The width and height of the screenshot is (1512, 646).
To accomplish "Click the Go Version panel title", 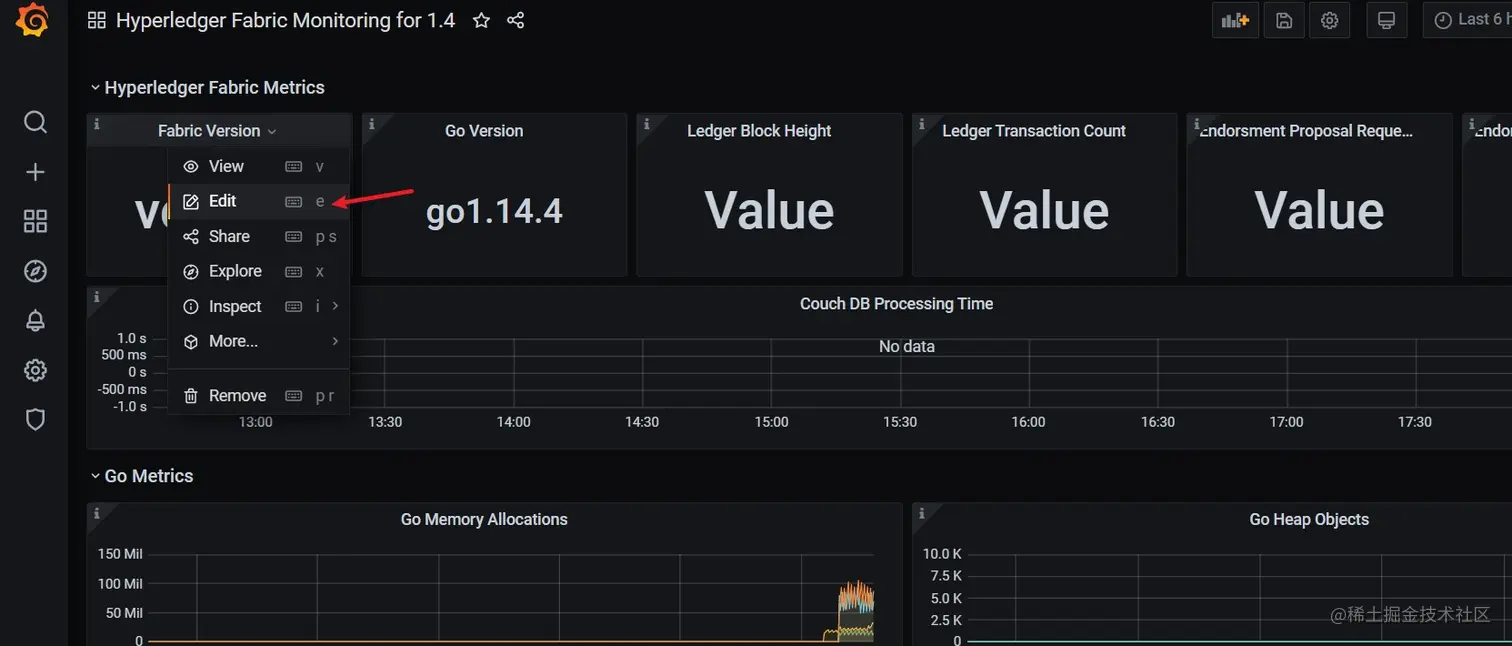I will (x=484, y=131).
